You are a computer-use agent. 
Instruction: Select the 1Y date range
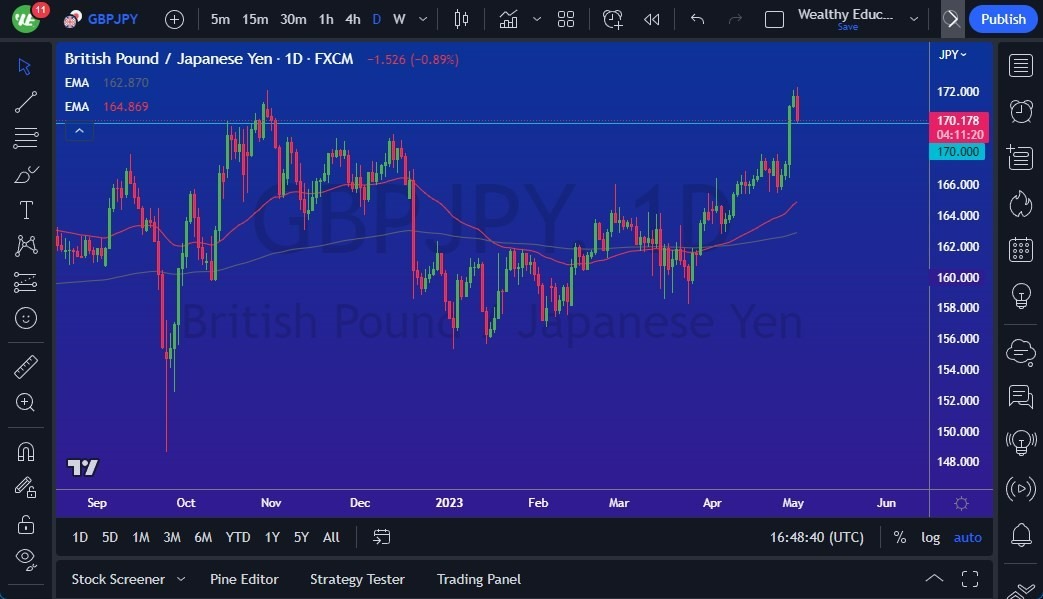coord(272,537)
